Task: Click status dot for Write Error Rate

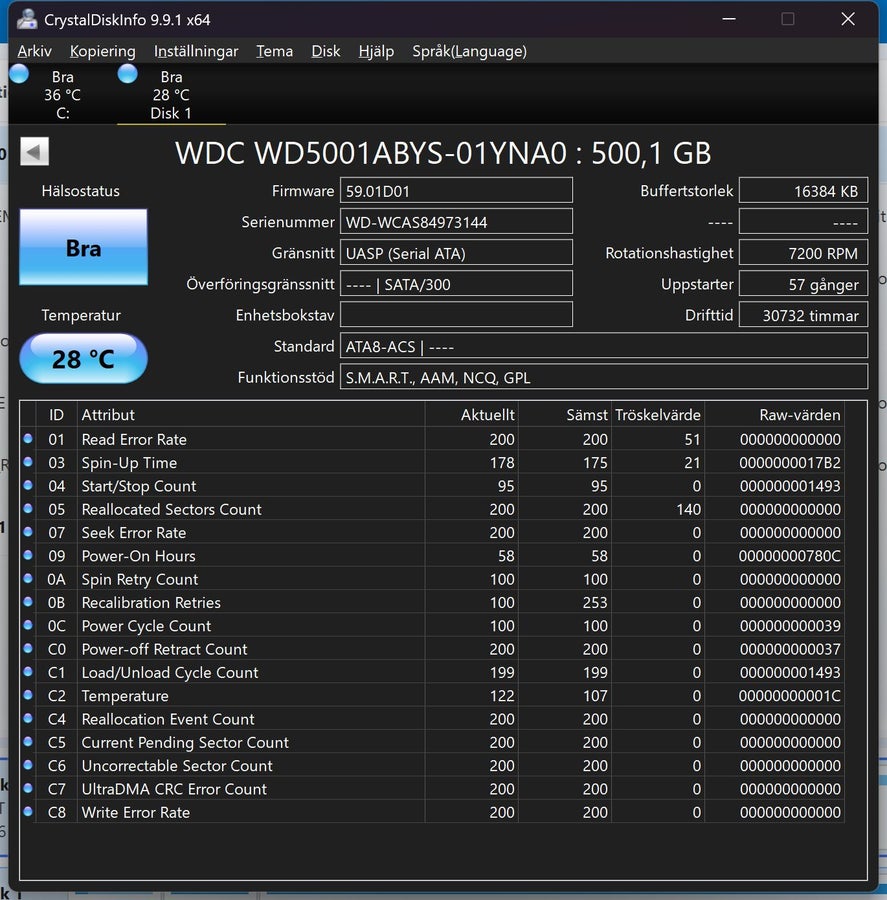Action: click(28, 812)
